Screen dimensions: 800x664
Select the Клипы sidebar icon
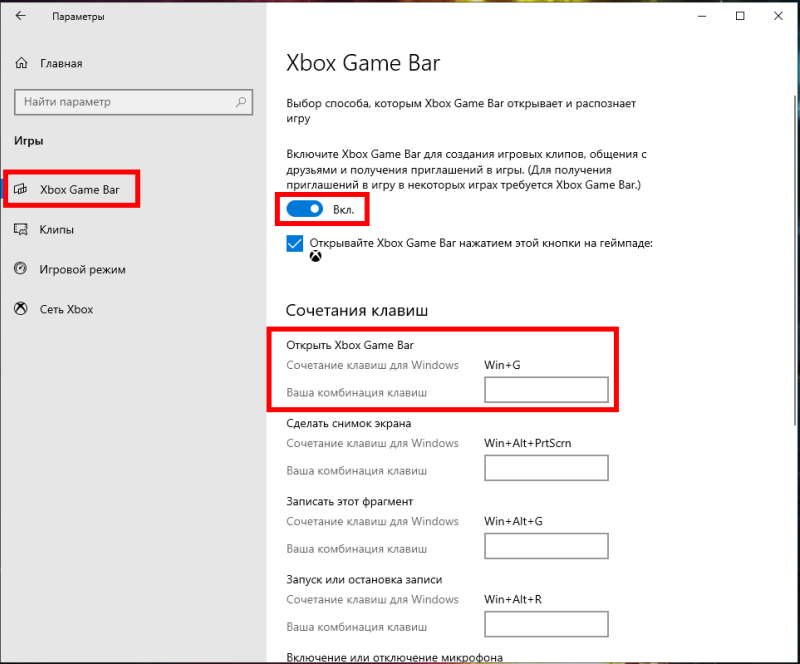point(20,229)
